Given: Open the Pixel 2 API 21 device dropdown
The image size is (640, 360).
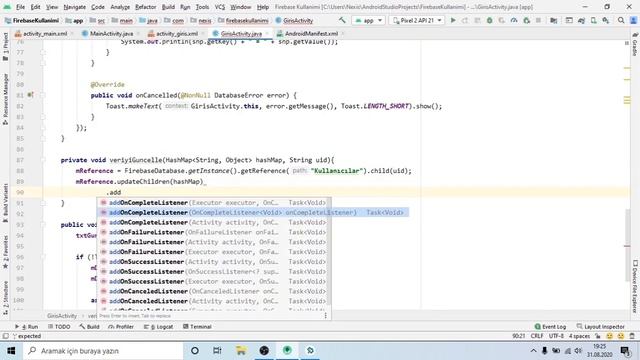Looking at the screenshot, I should pos(417,20).
